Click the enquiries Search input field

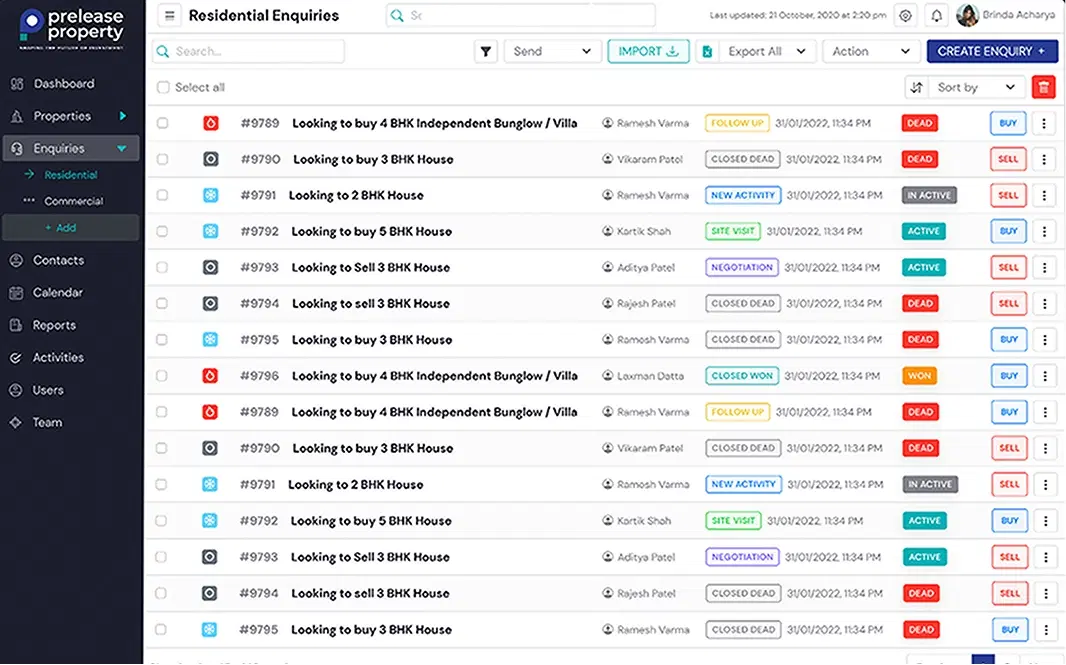(250, 52)
